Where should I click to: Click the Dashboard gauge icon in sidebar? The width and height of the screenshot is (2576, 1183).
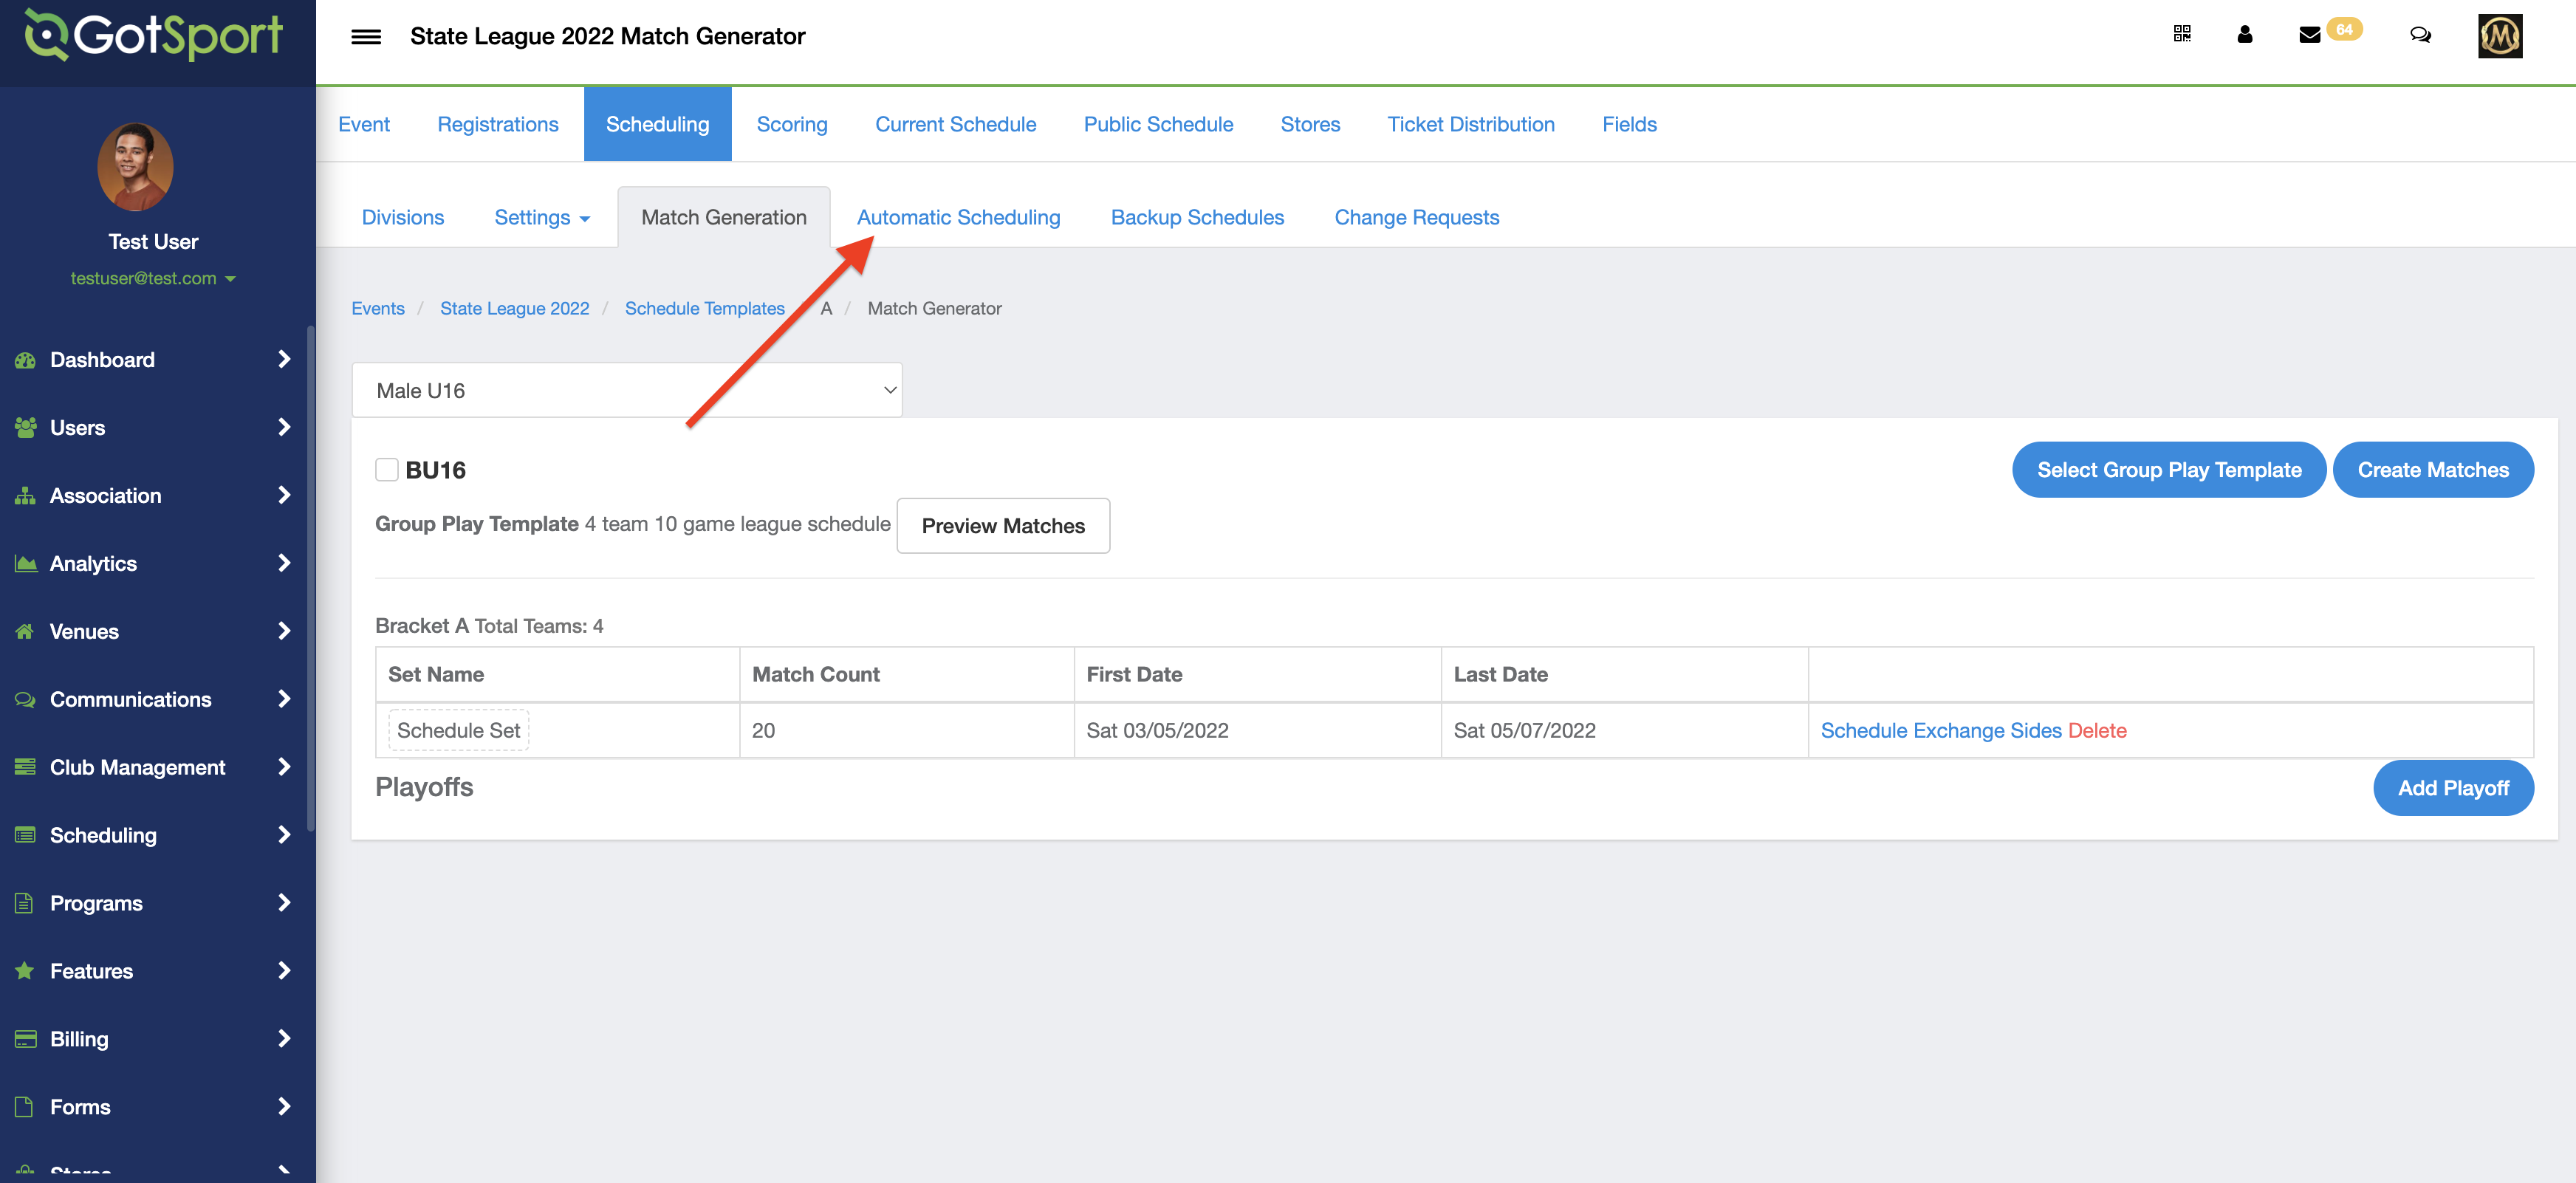coord(25,360)
